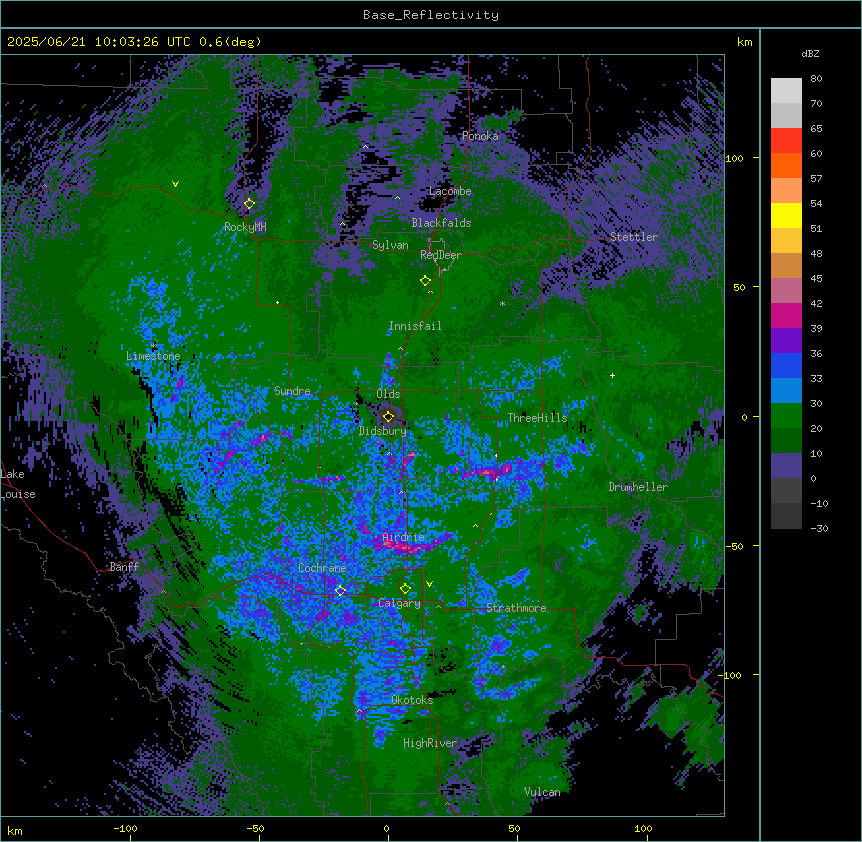Viewport: 862px width, 842px height.
Task: Pick the red 60-65 dBZ legend swatch
Action: tap(786, 141)
